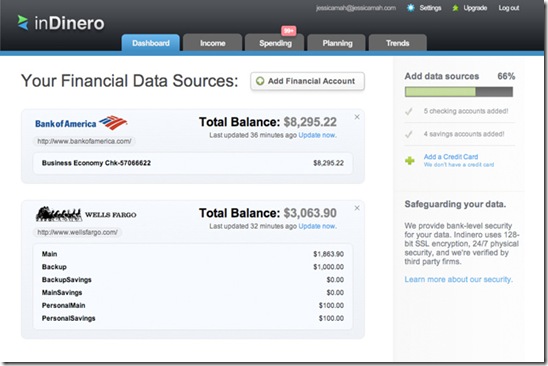Go to the Planning tab
Screen dimensions: 548x366
(337, 43)
